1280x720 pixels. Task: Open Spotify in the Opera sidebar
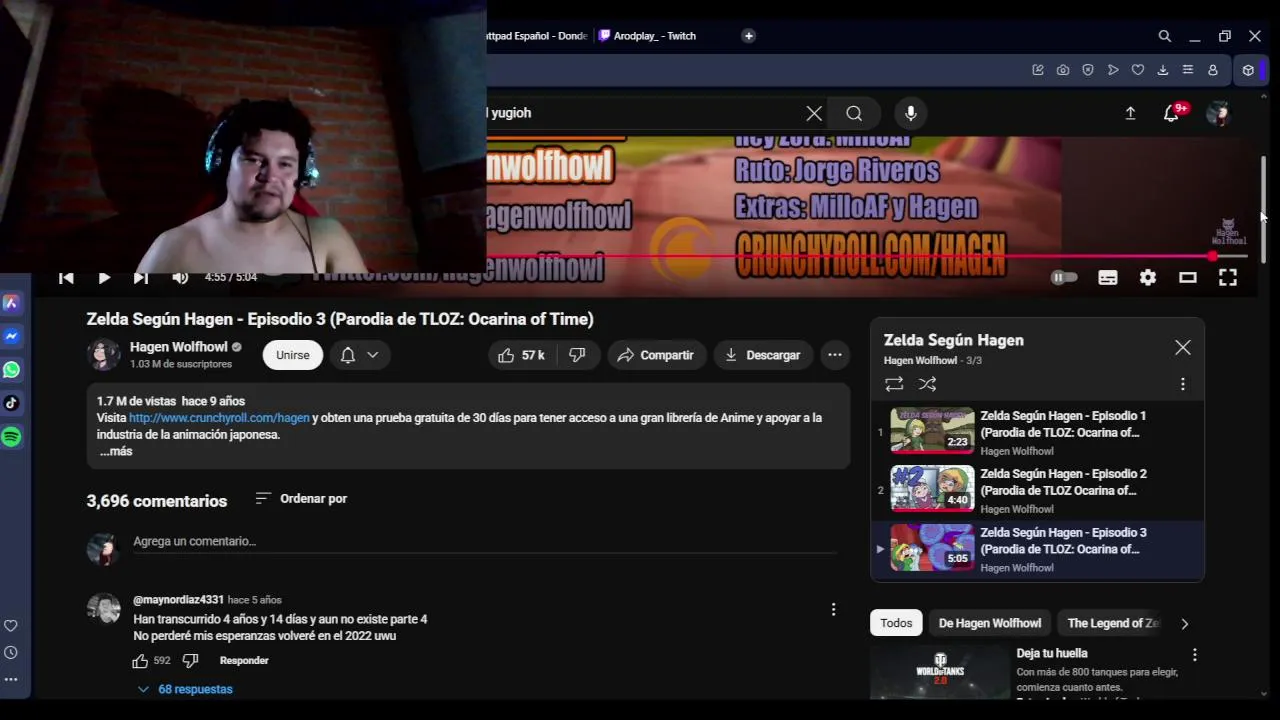tap(11, 437)
